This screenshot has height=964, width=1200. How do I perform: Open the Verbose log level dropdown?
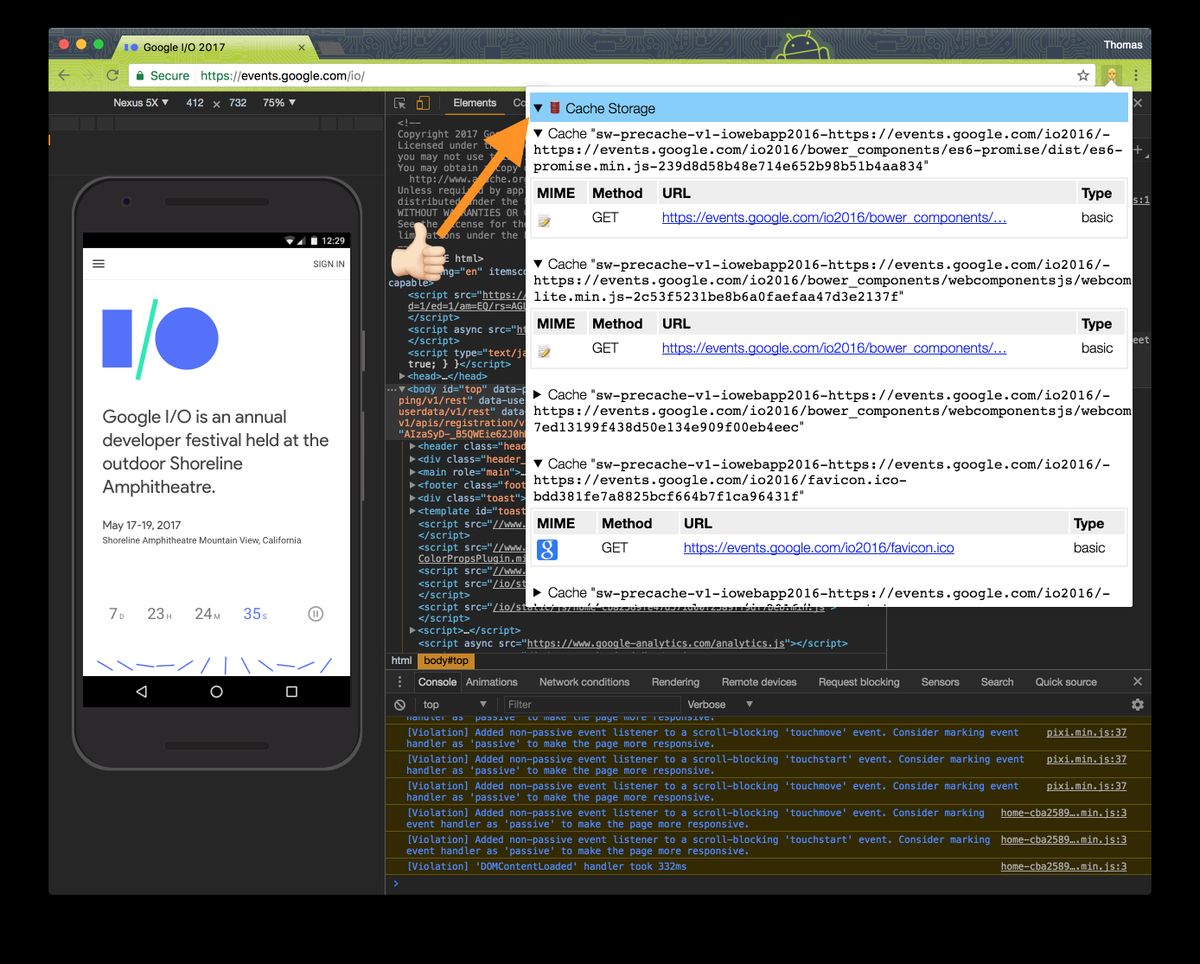[x=720, y=704]
